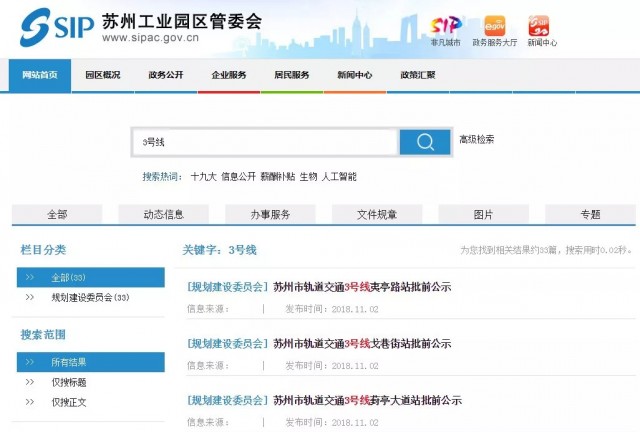Open result 苏州市轨道交通3号线葑亭大道站批前公示
Viewport: 640px width, 432px height.
coord(367,400)
